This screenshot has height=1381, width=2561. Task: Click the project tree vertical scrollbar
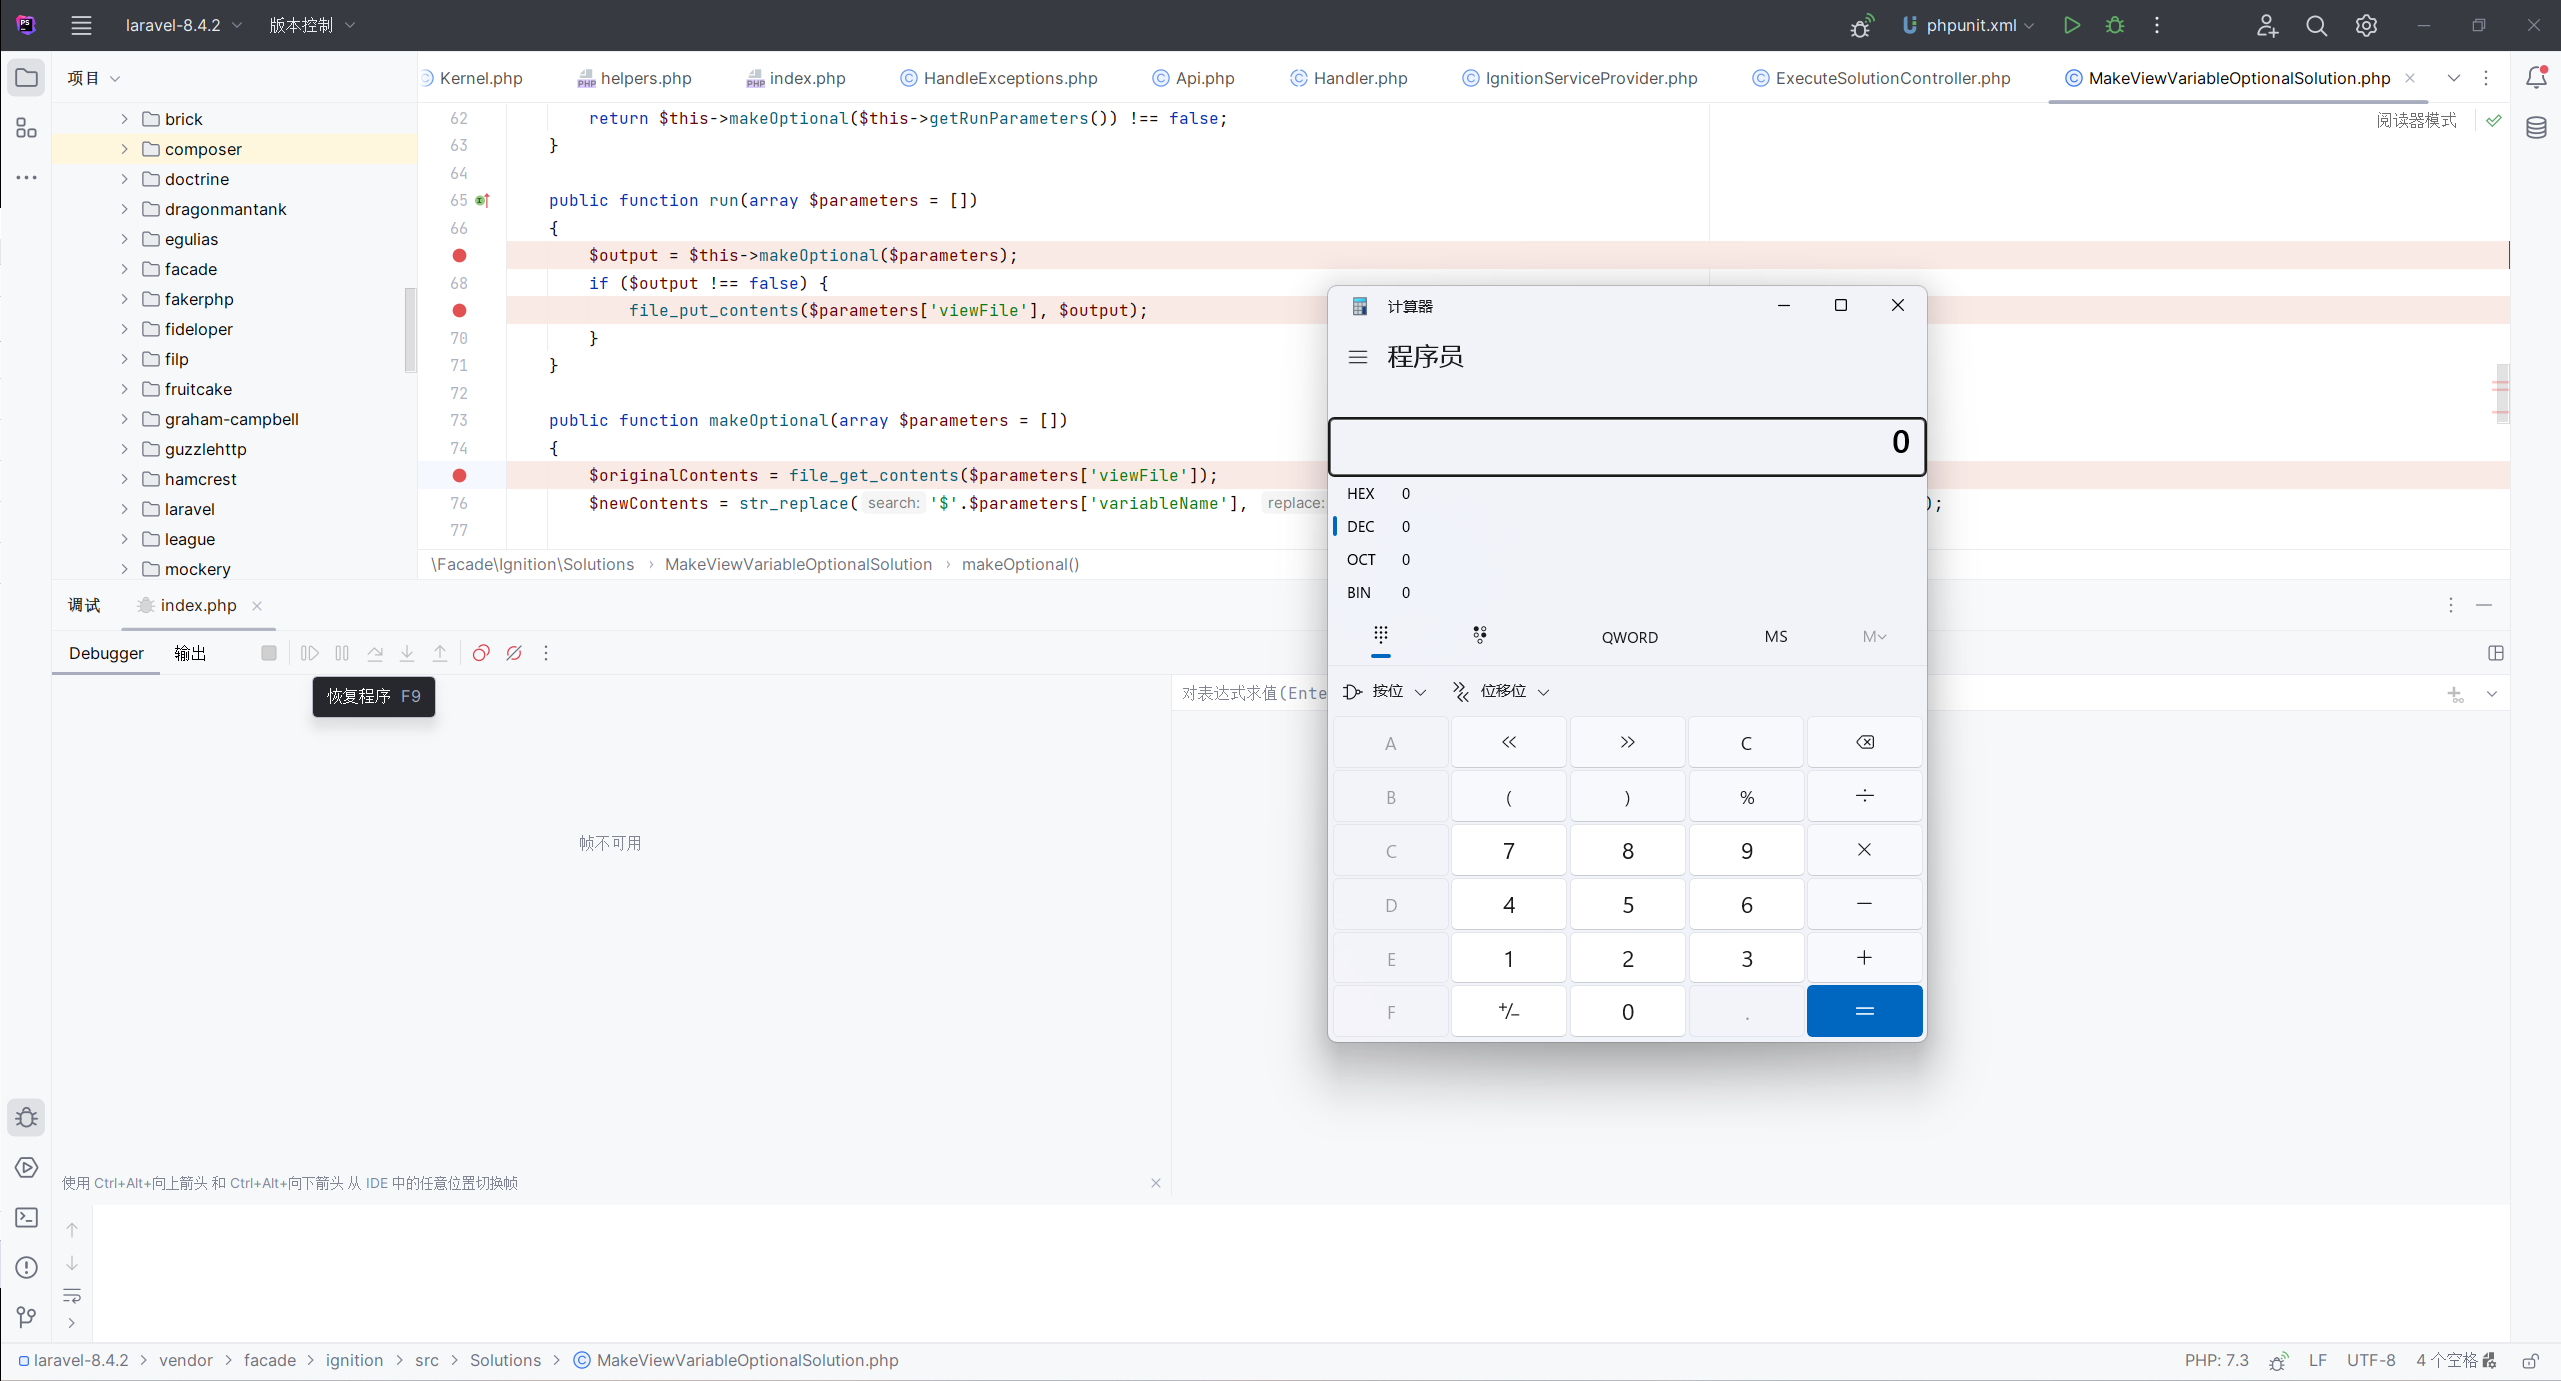coord(409,330)
